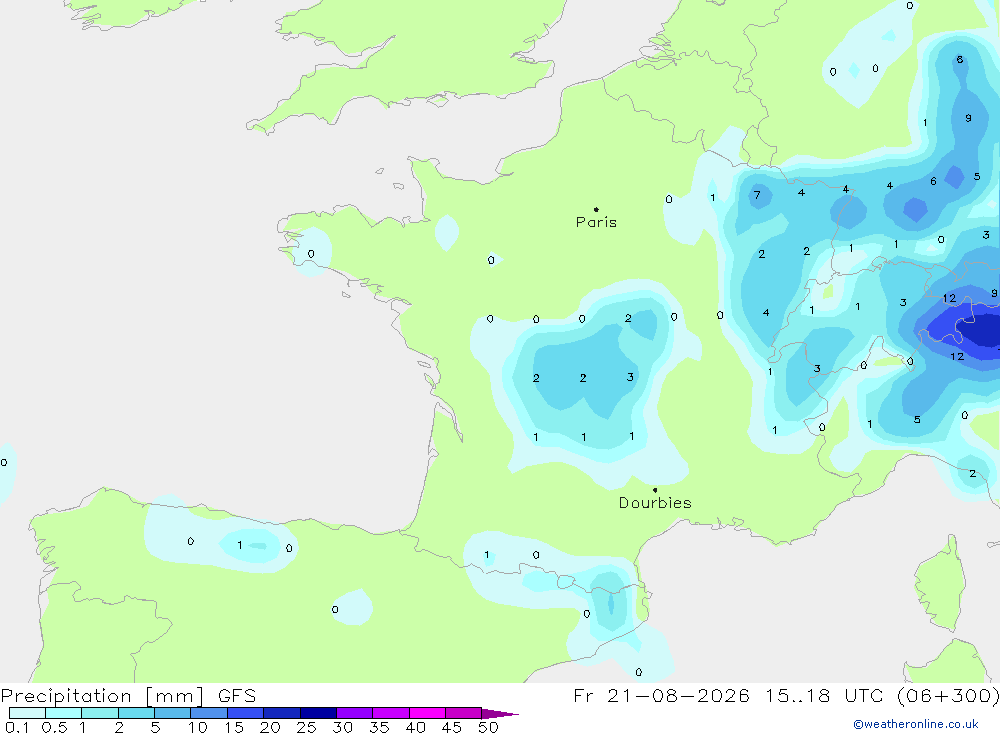Pick the 35–40 mm violet legend swatch
Image resolution: width=1000 pixels, height=733 pixels.
click(390, 713)
